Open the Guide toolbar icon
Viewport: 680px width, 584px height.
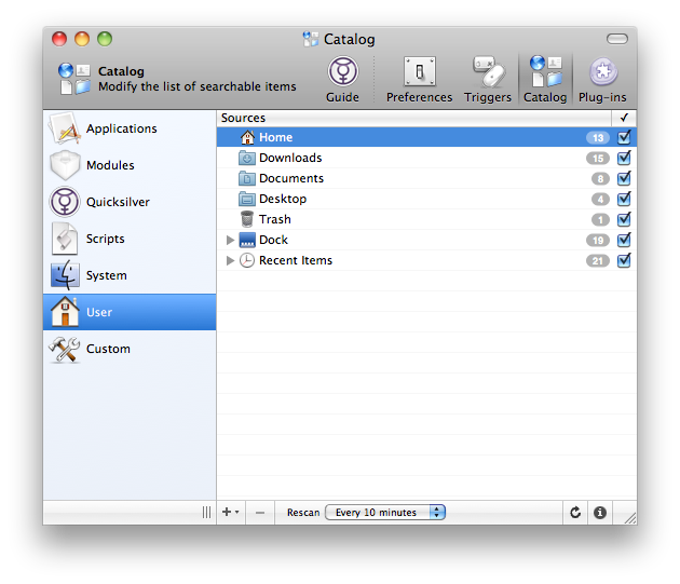[x=342, y=79]
